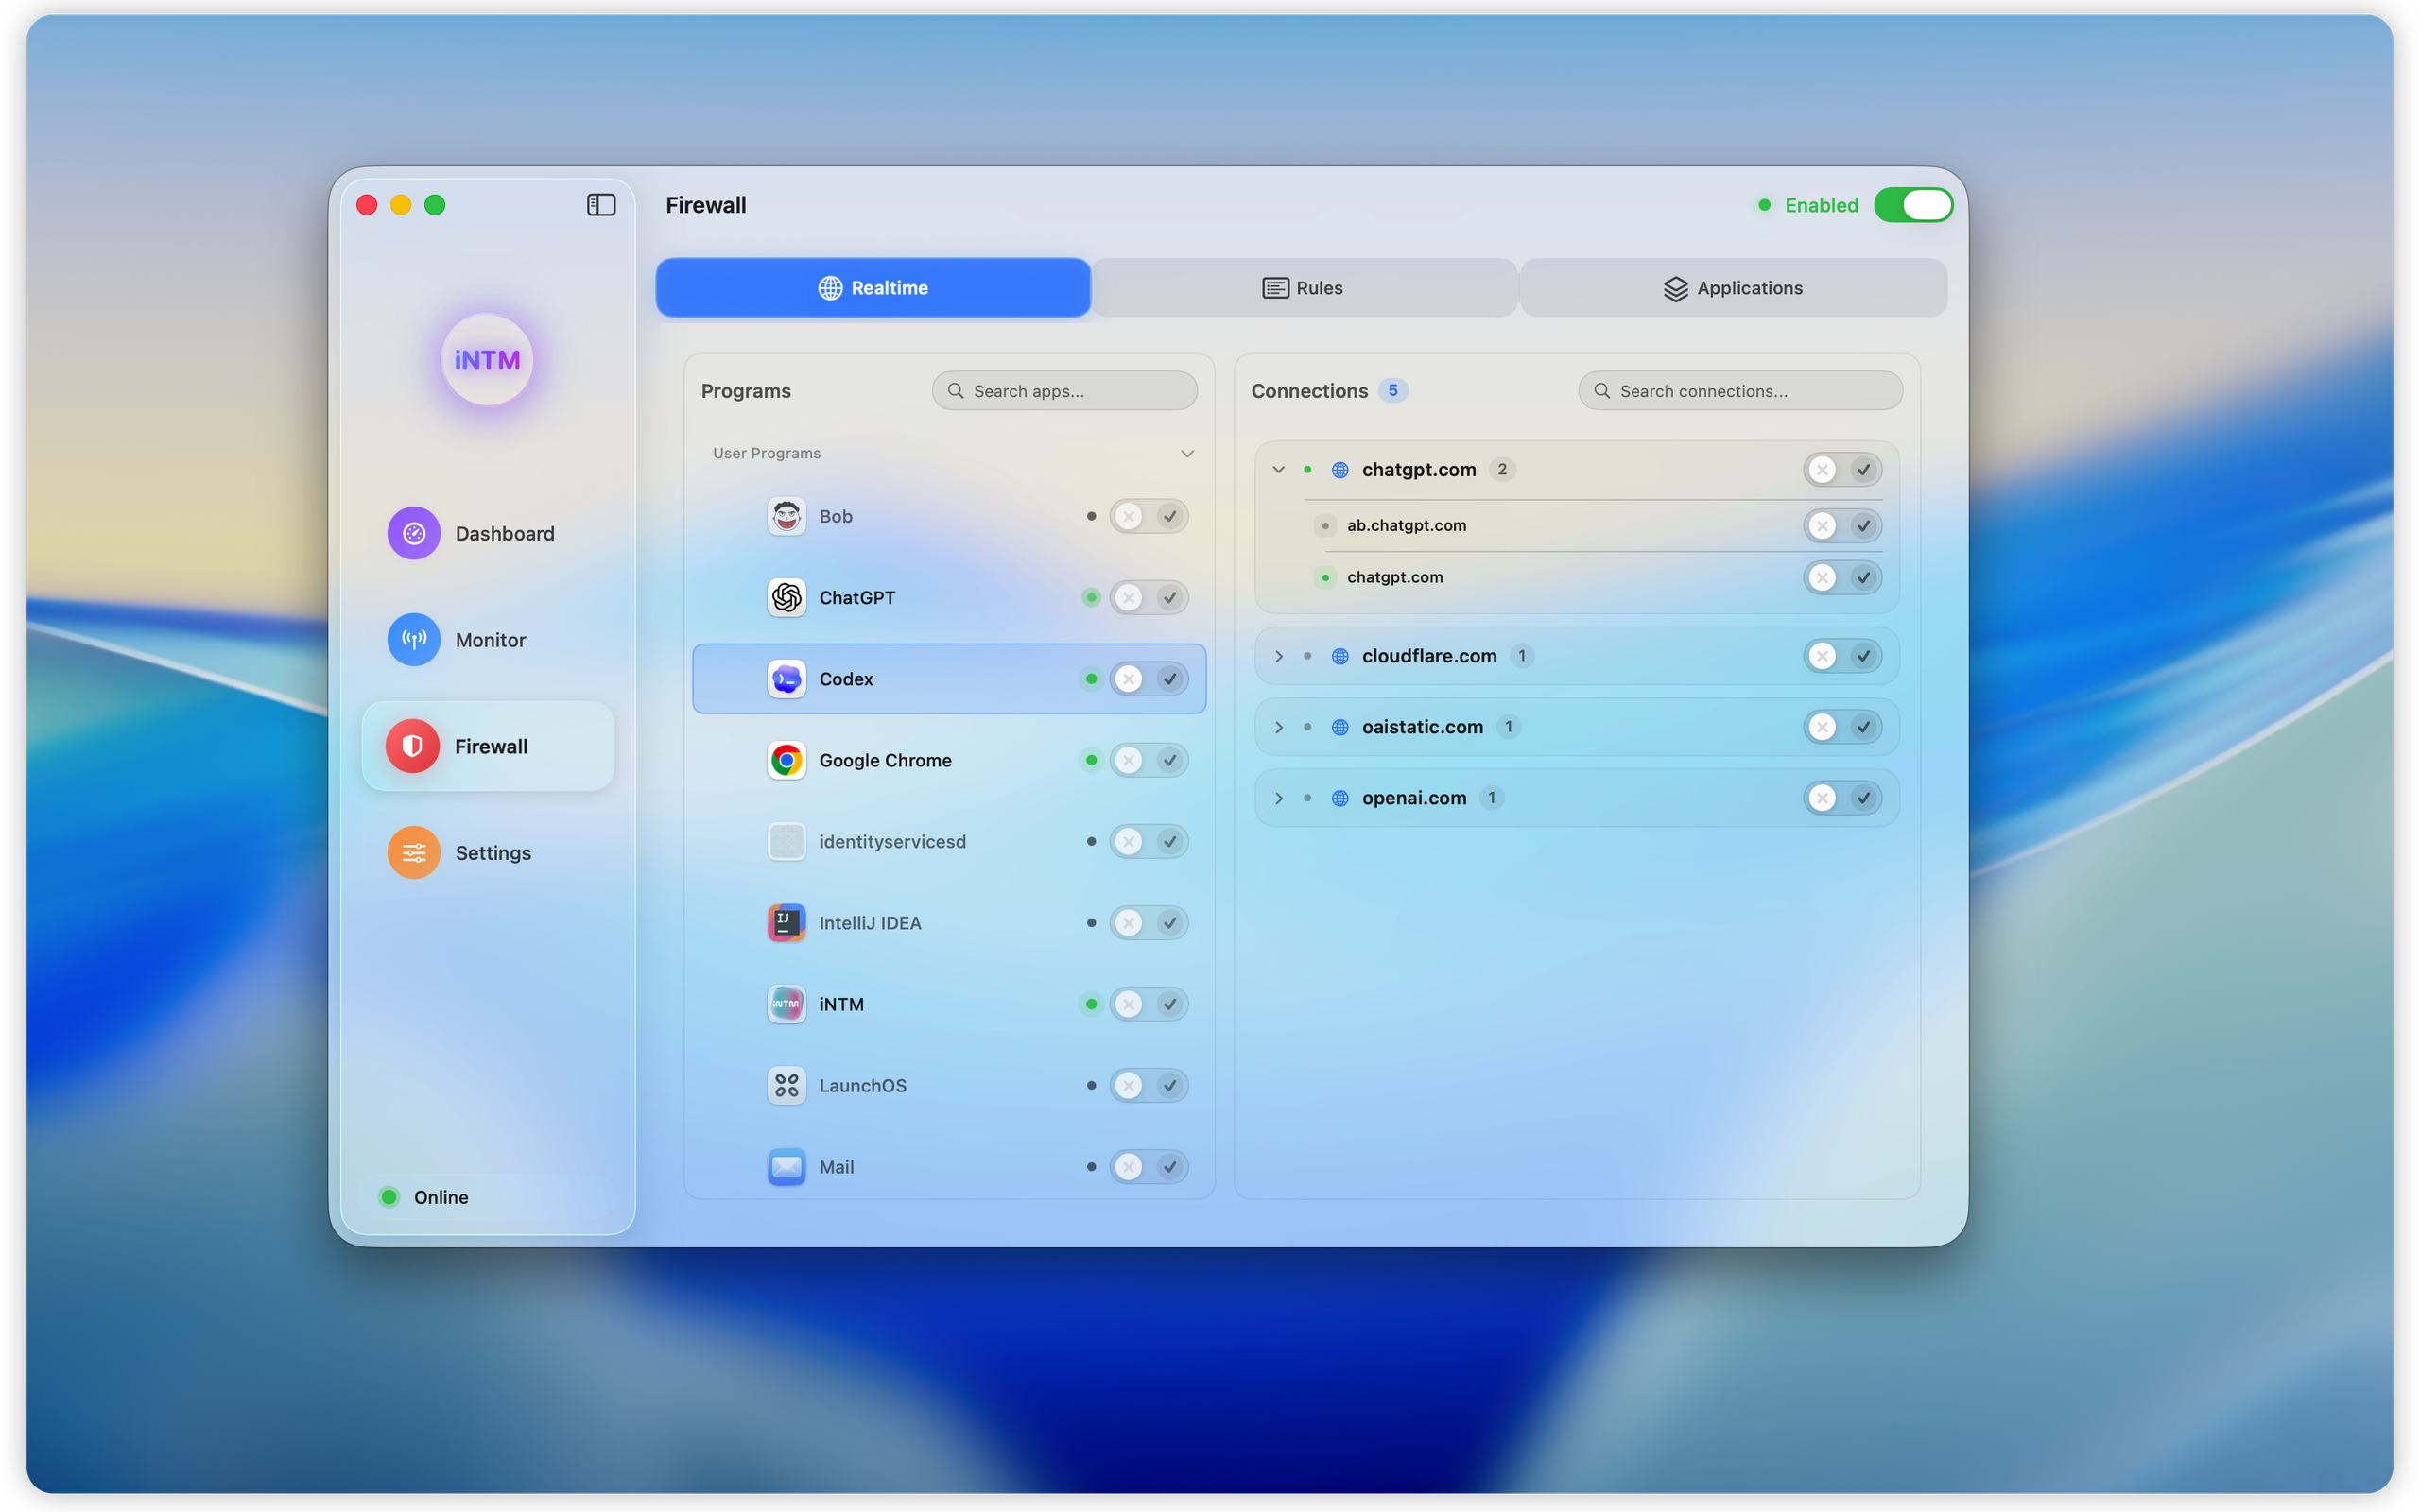This screenshot has width=2420, height=1512.
Task: Expand the cloudflare.com connection group
Action: click(x=1278, y=656)
